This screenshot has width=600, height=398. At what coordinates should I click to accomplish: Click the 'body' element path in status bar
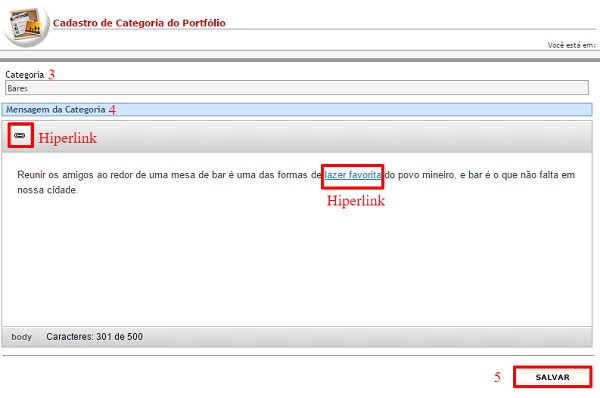pyautogui.click(x=21, y=337)
